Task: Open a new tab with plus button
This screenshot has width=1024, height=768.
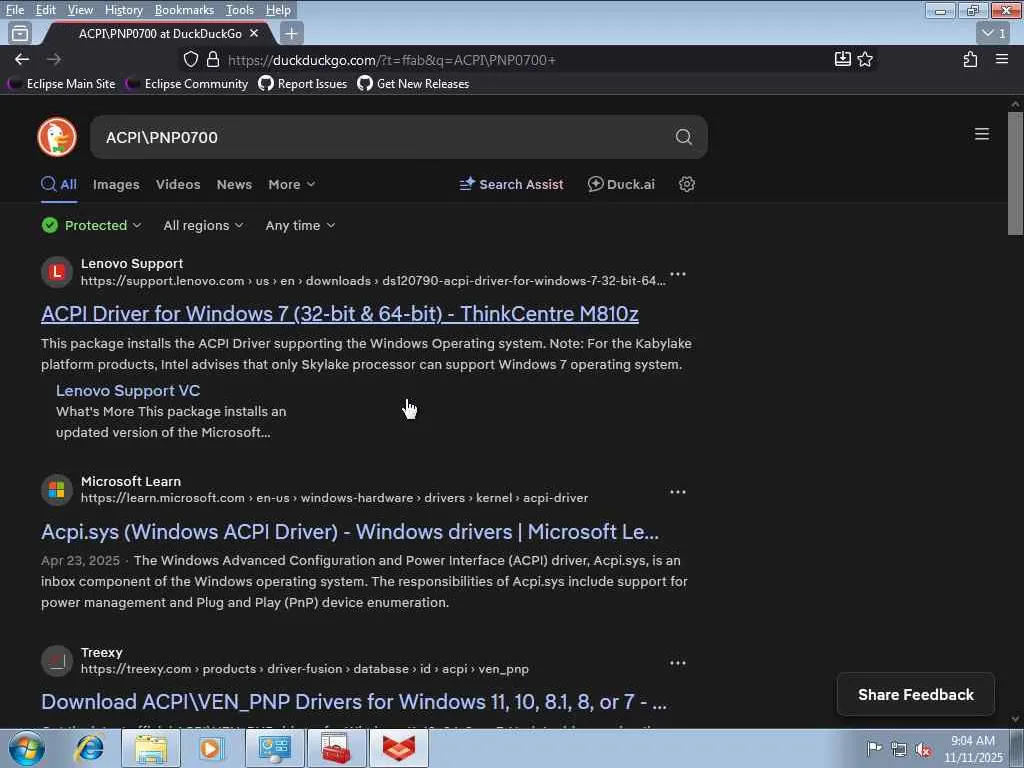Action: (291, 33)
